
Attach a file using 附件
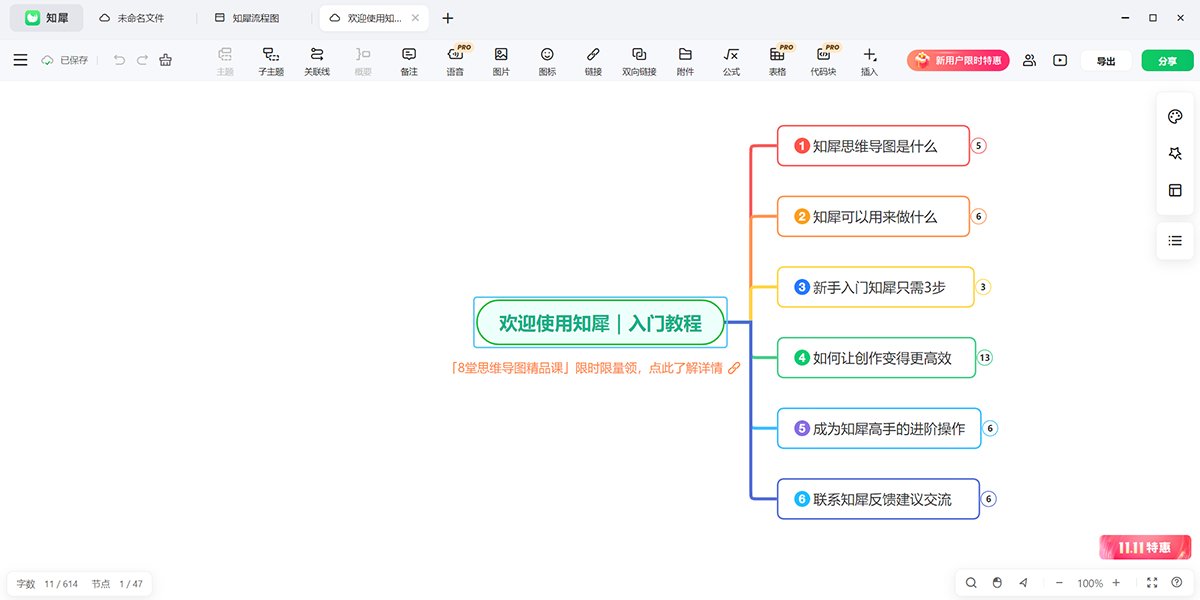(685, 60)
